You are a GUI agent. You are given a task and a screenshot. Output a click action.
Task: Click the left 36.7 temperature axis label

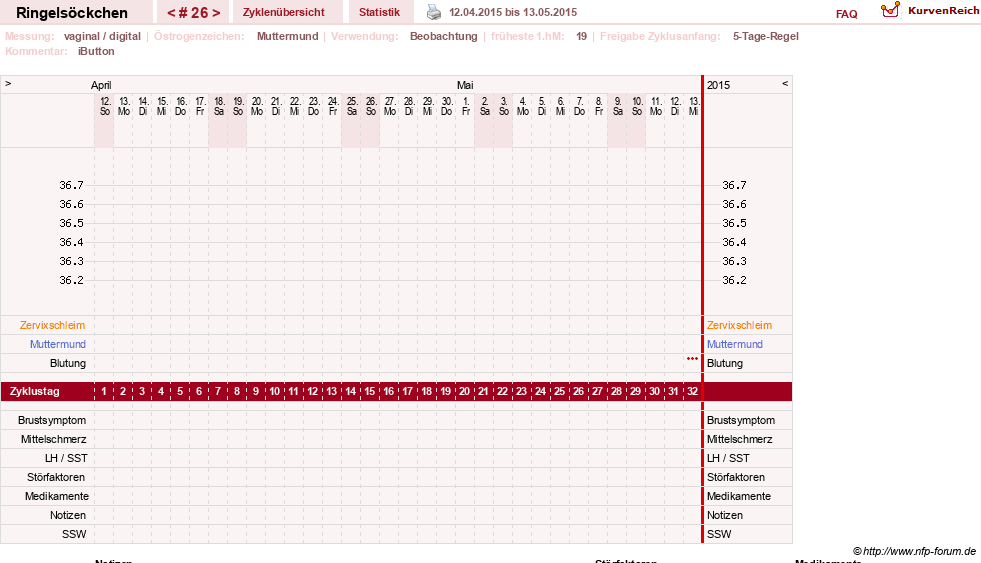[71, 185]
